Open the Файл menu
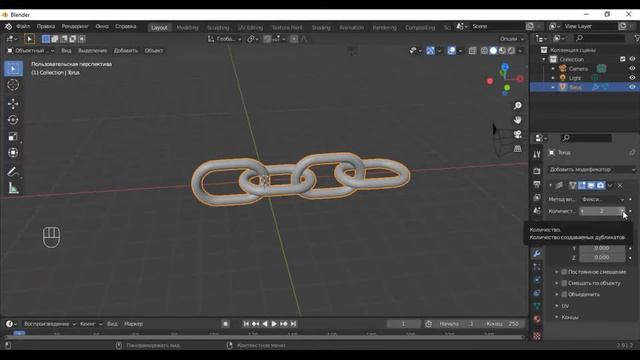 pos(23,26)
